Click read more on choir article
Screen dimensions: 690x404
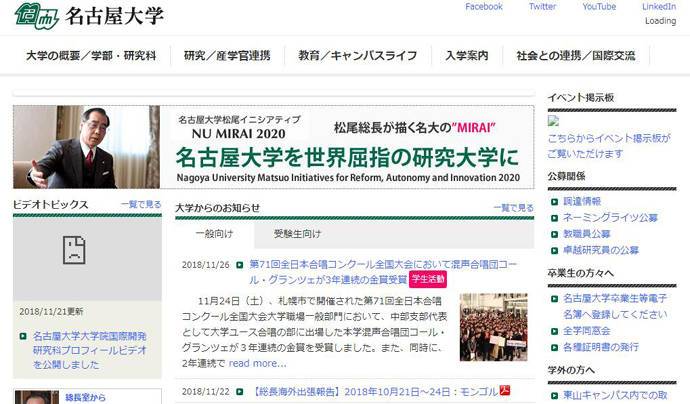click(258, 363)
